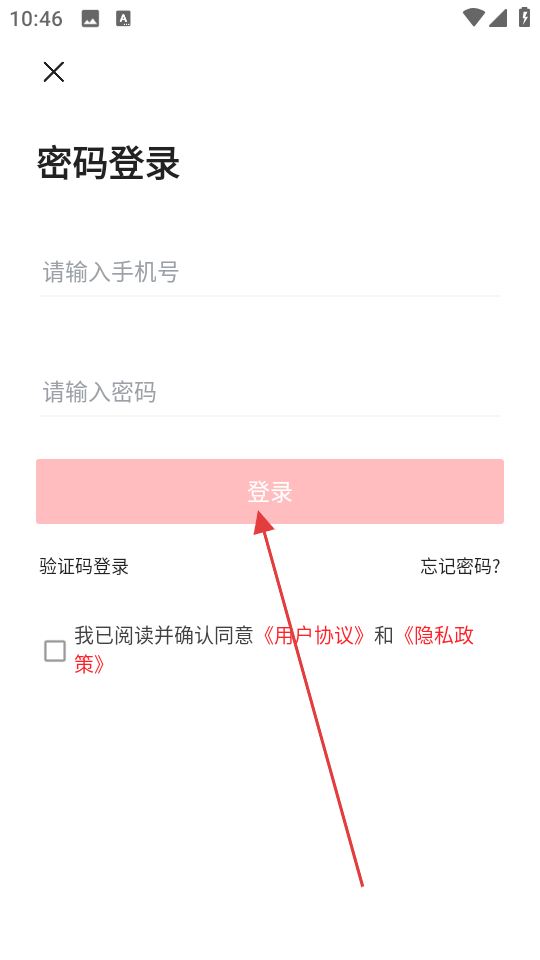Viewport: 540px width, 960px height.
Task: Tap the 10:46 clock in status bar
Action: 36,19
